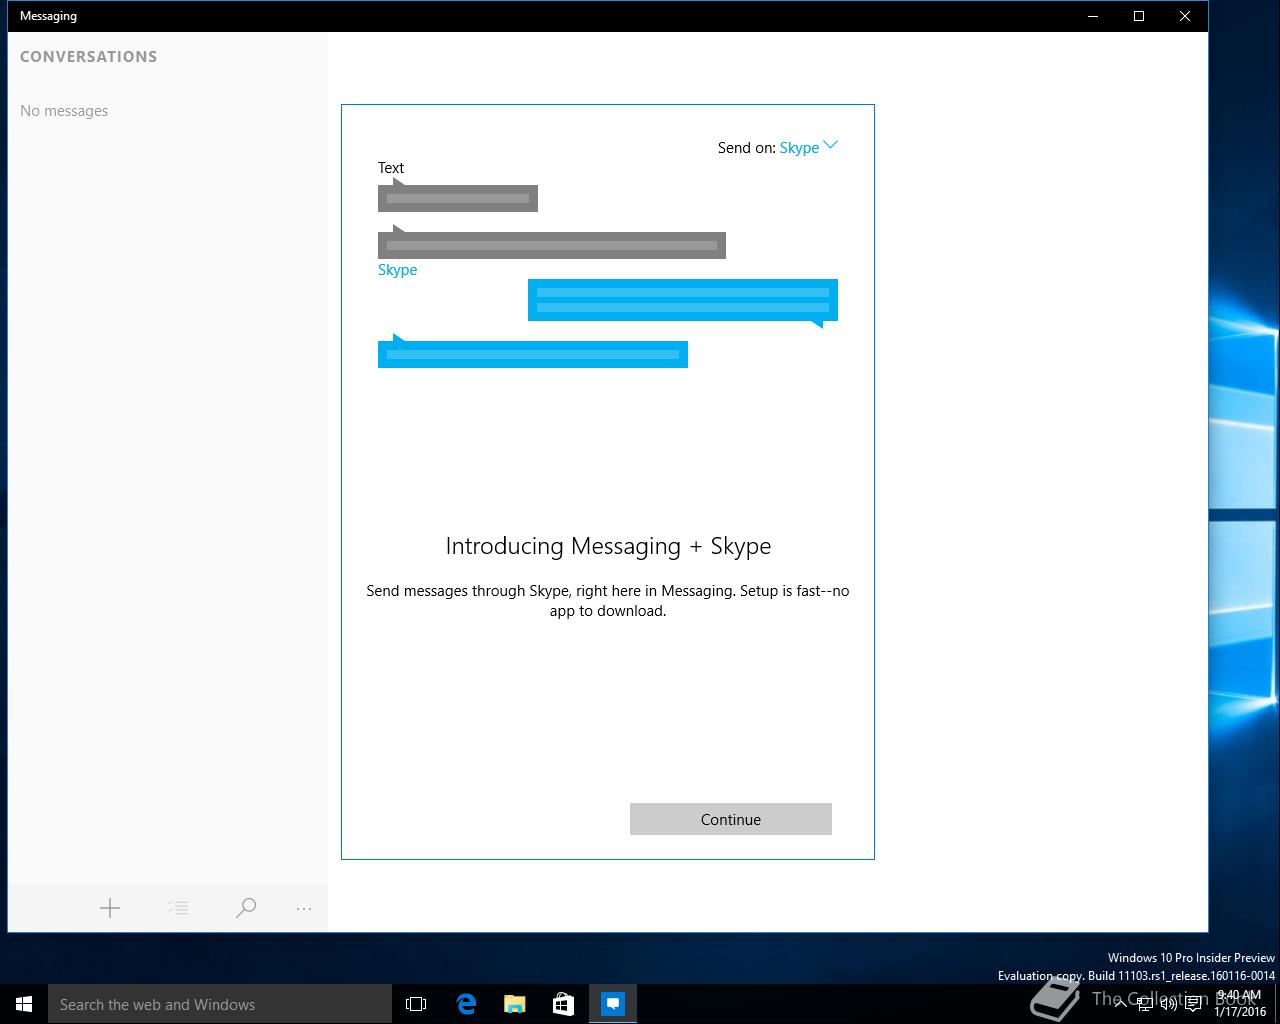This screenshot has height=1024, width=1280.
Task: Open the volume icon in system tray
Action: pyautogui.click(x=1168, y=1004)
